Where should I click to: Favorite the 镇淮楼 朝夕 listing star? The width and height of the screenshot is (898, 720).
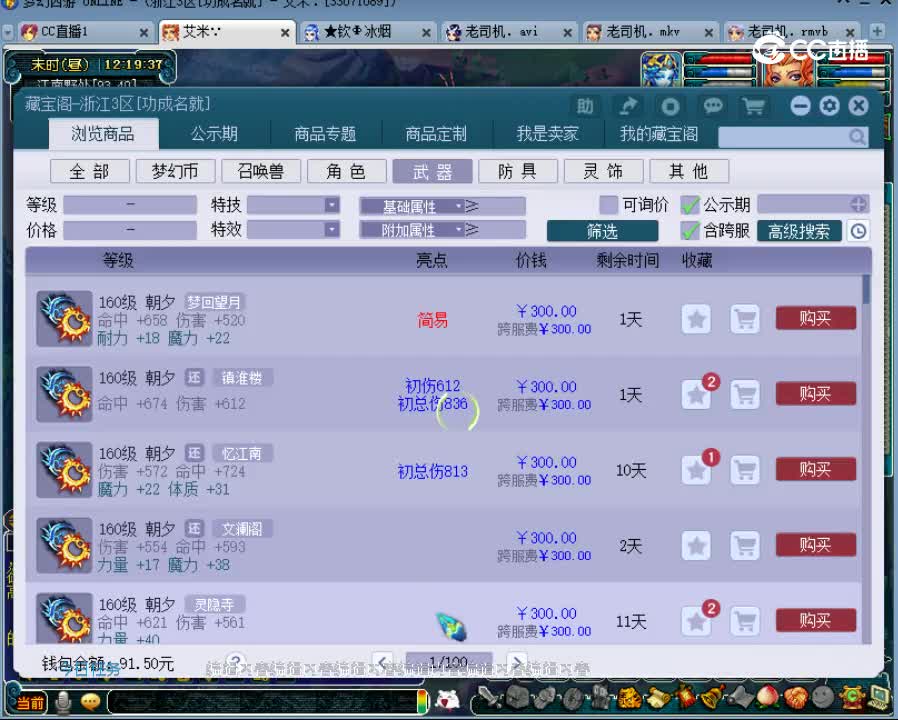click(x=696, y=394)
